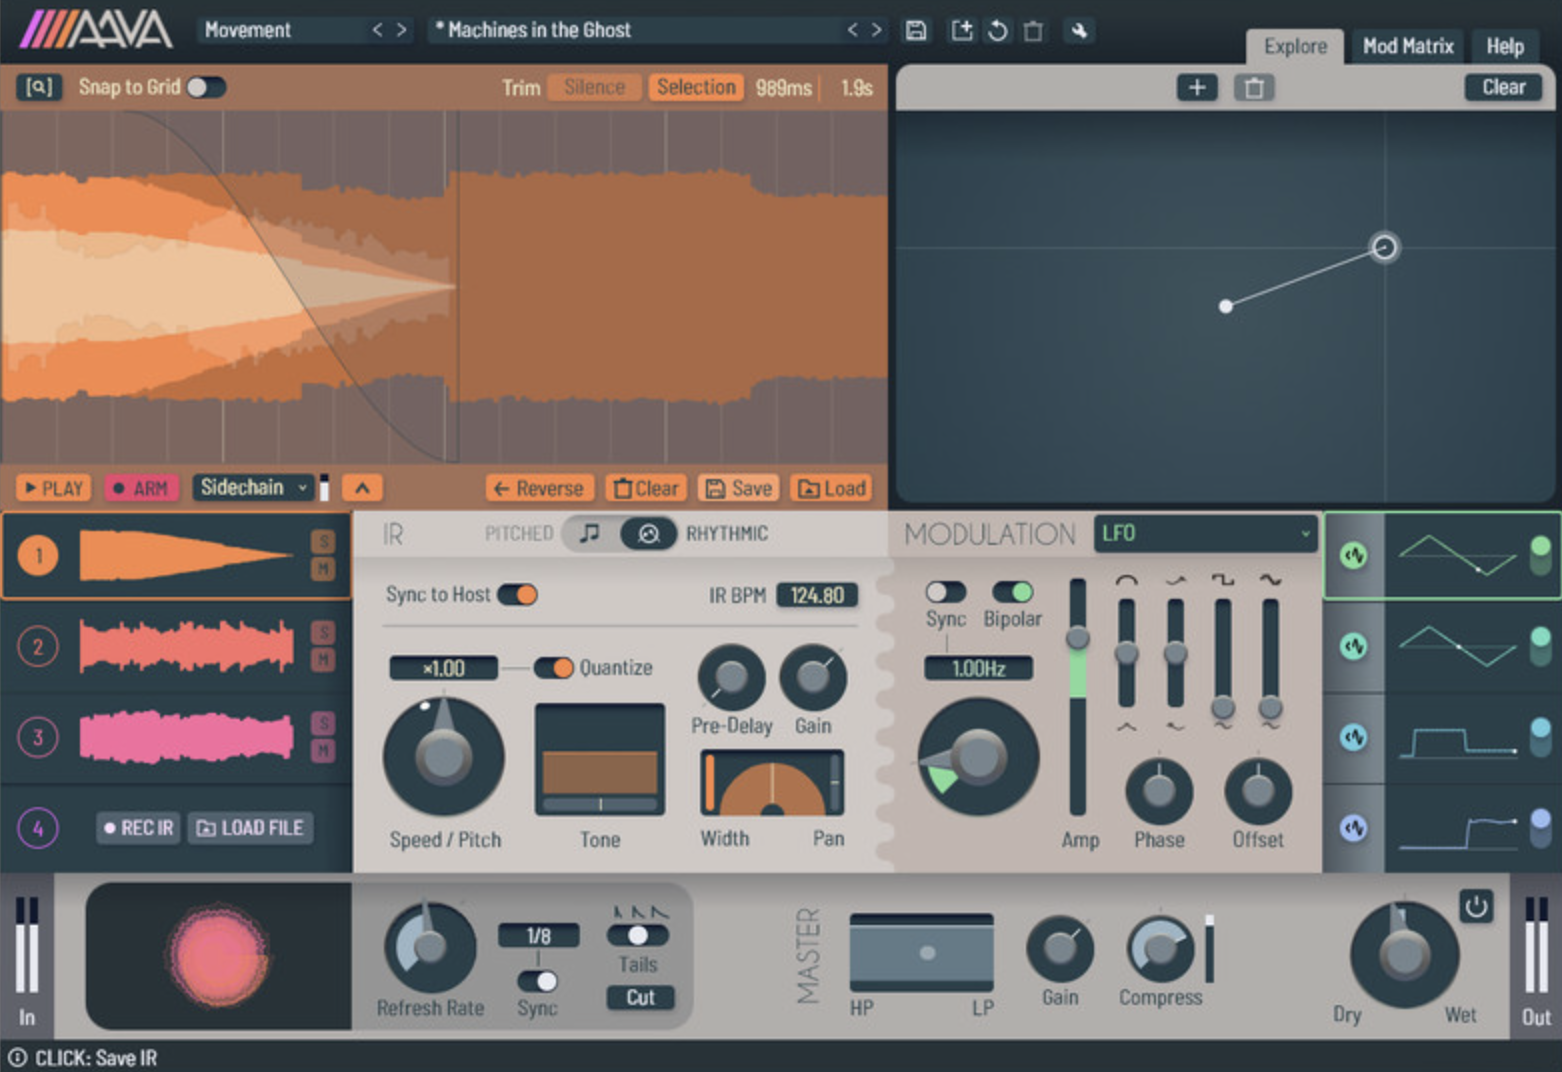1562x1072 pixels.
Task: Click the Save IR button
Action: coord(739,488)
